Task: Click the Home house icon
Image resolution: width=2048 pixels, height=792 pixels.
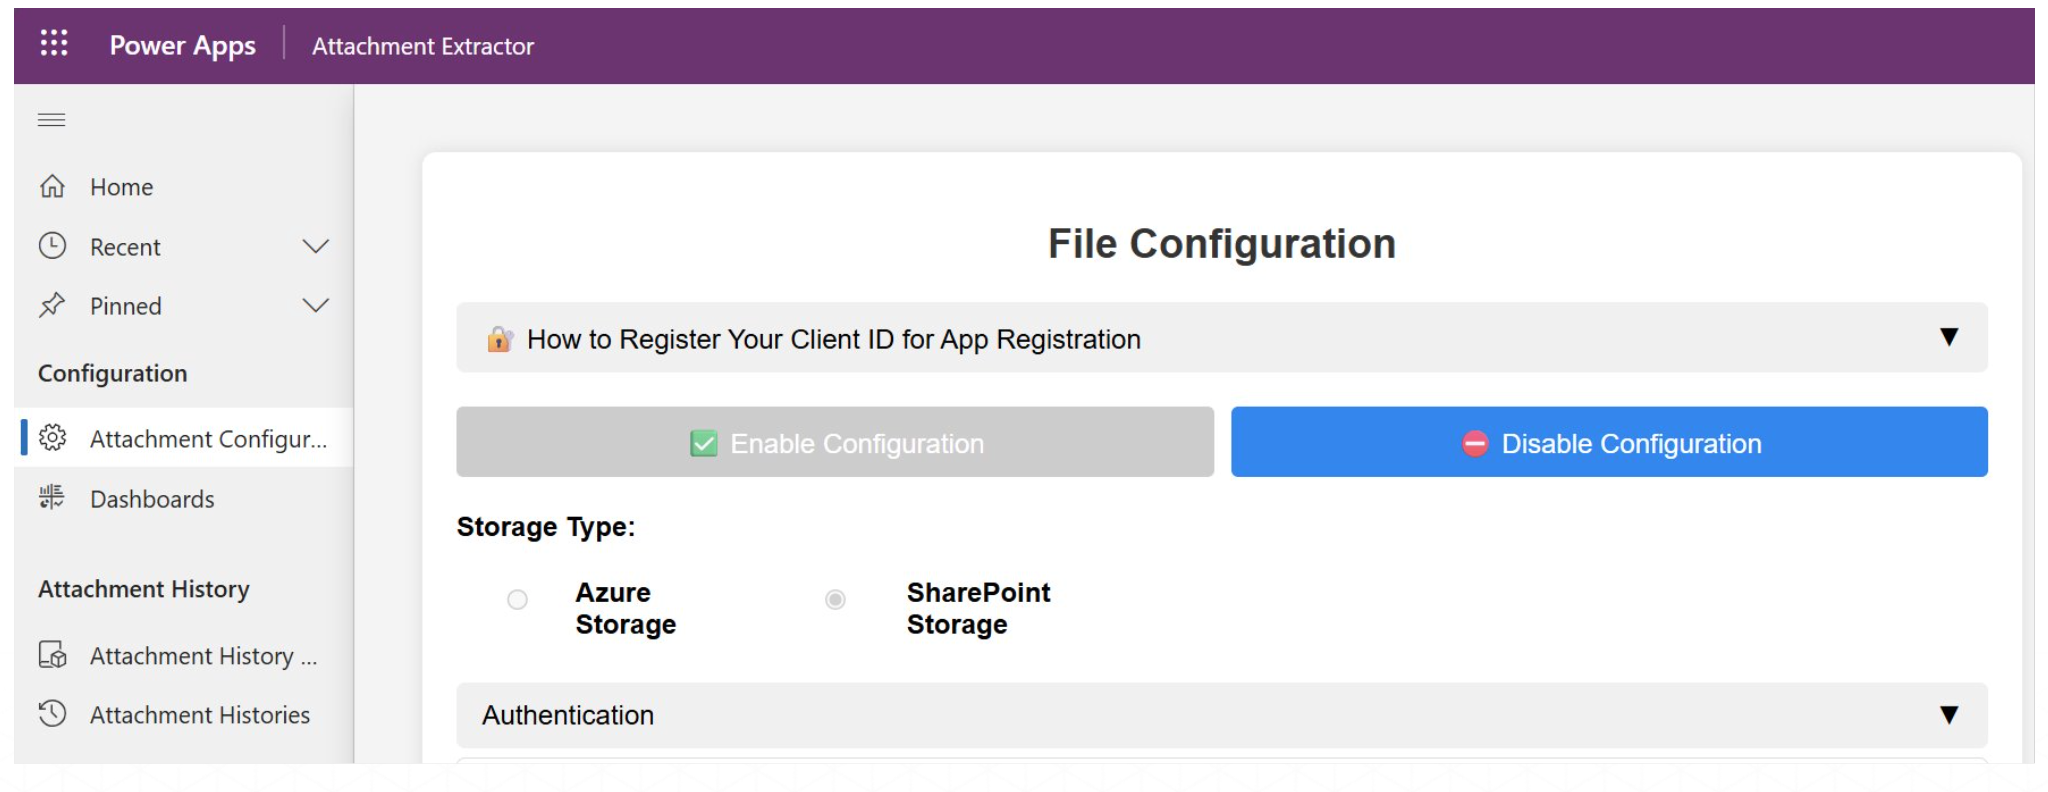Action: 52,187
